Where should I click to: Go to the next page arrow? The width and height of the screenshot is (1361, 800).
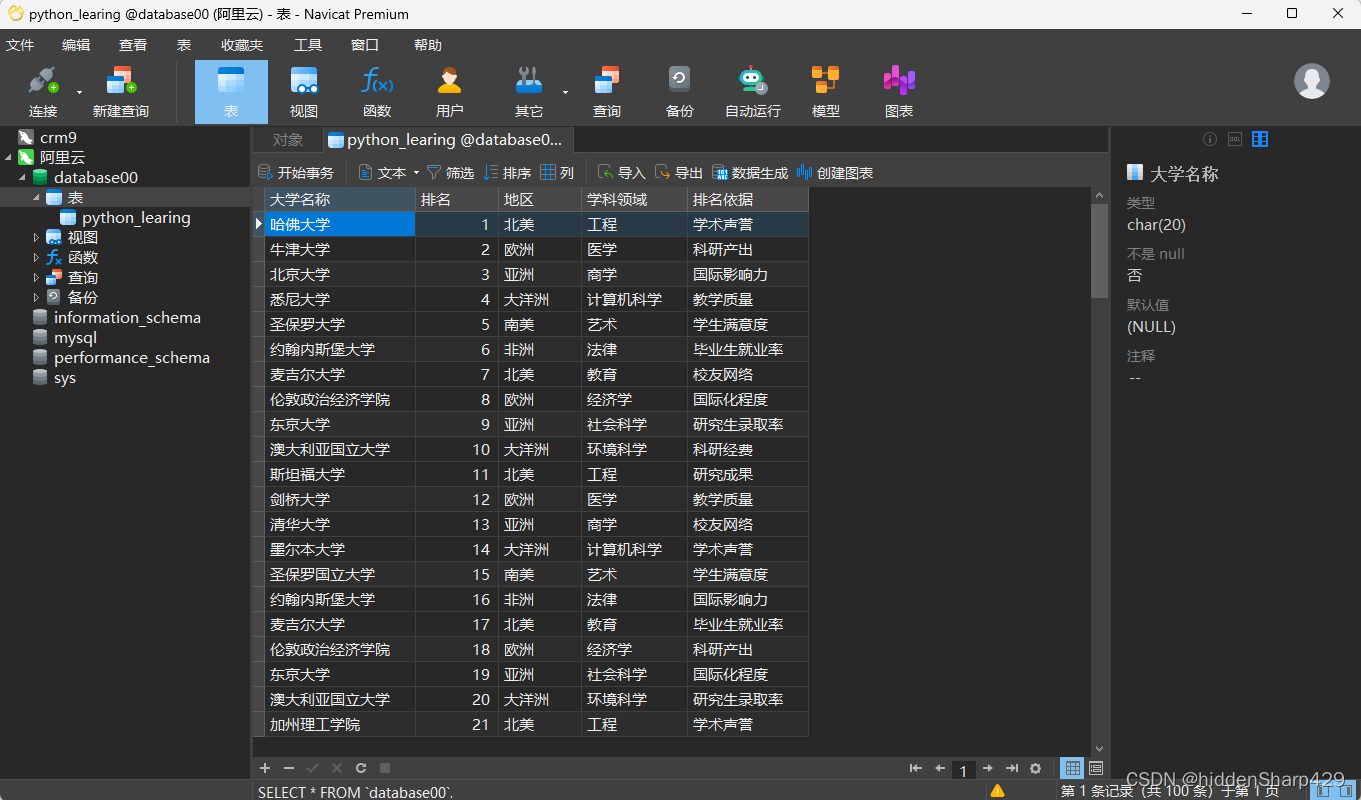coord(988,768)
